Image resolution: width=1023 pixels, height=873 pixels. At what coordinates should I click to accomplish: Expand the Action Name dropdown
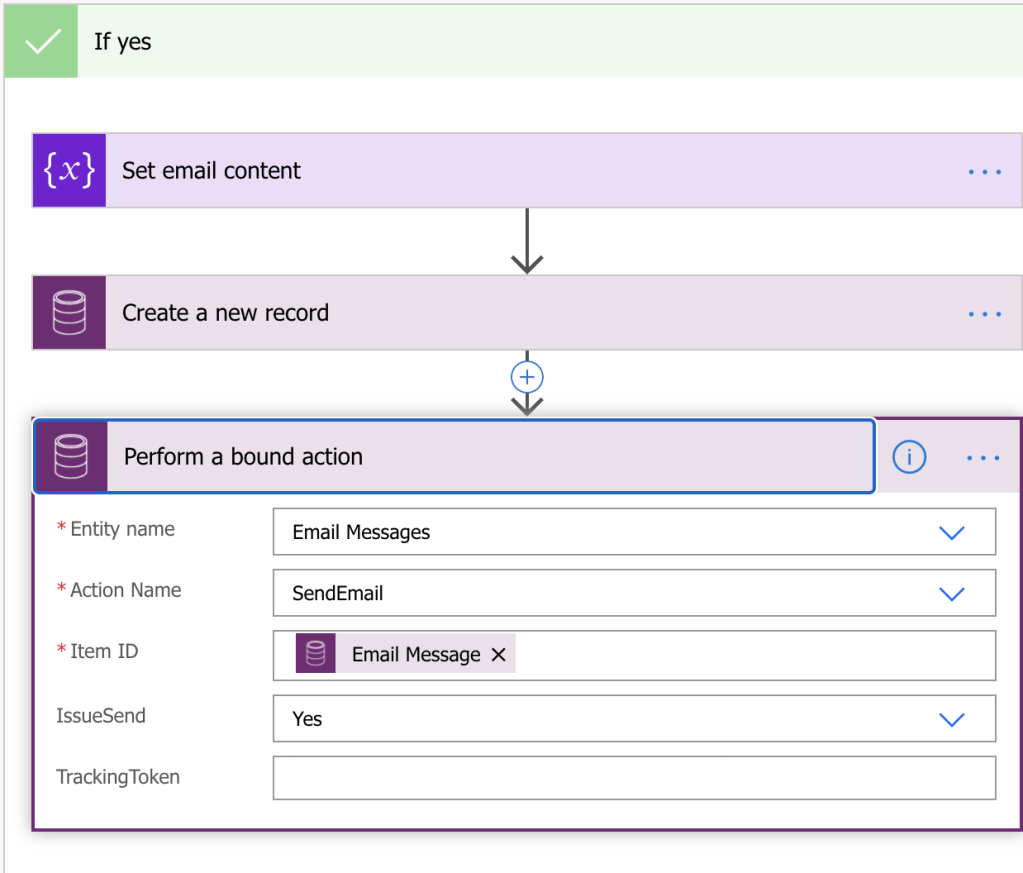click(x=951, y=592)
